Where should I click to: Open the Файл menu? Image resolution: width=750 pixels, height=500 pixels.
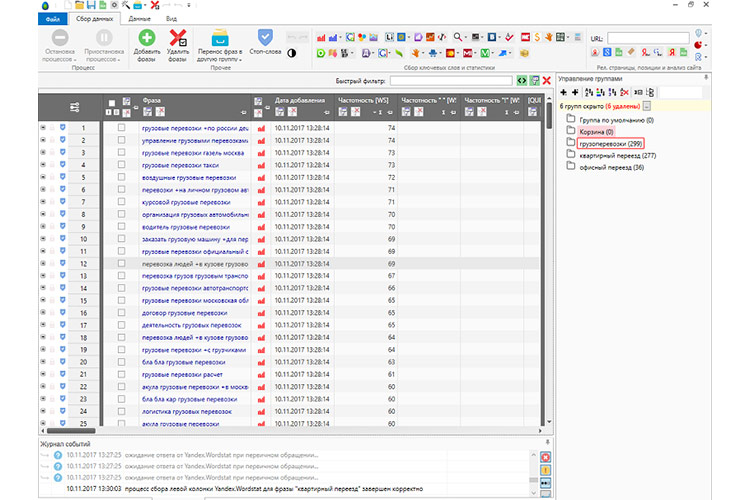53,19
